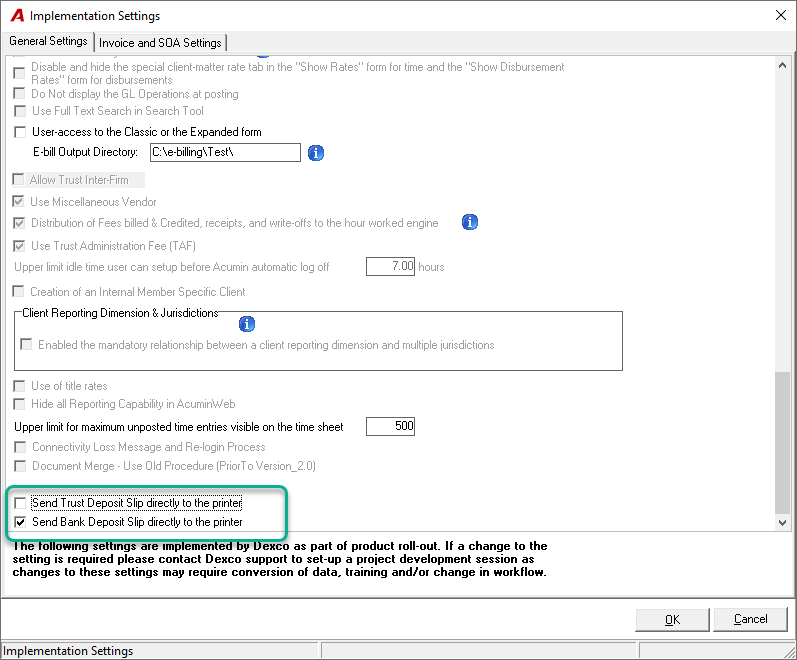
Task: Toggle Connectivity Loss Message and Re-login Process
Action: (x=20, y=447)
